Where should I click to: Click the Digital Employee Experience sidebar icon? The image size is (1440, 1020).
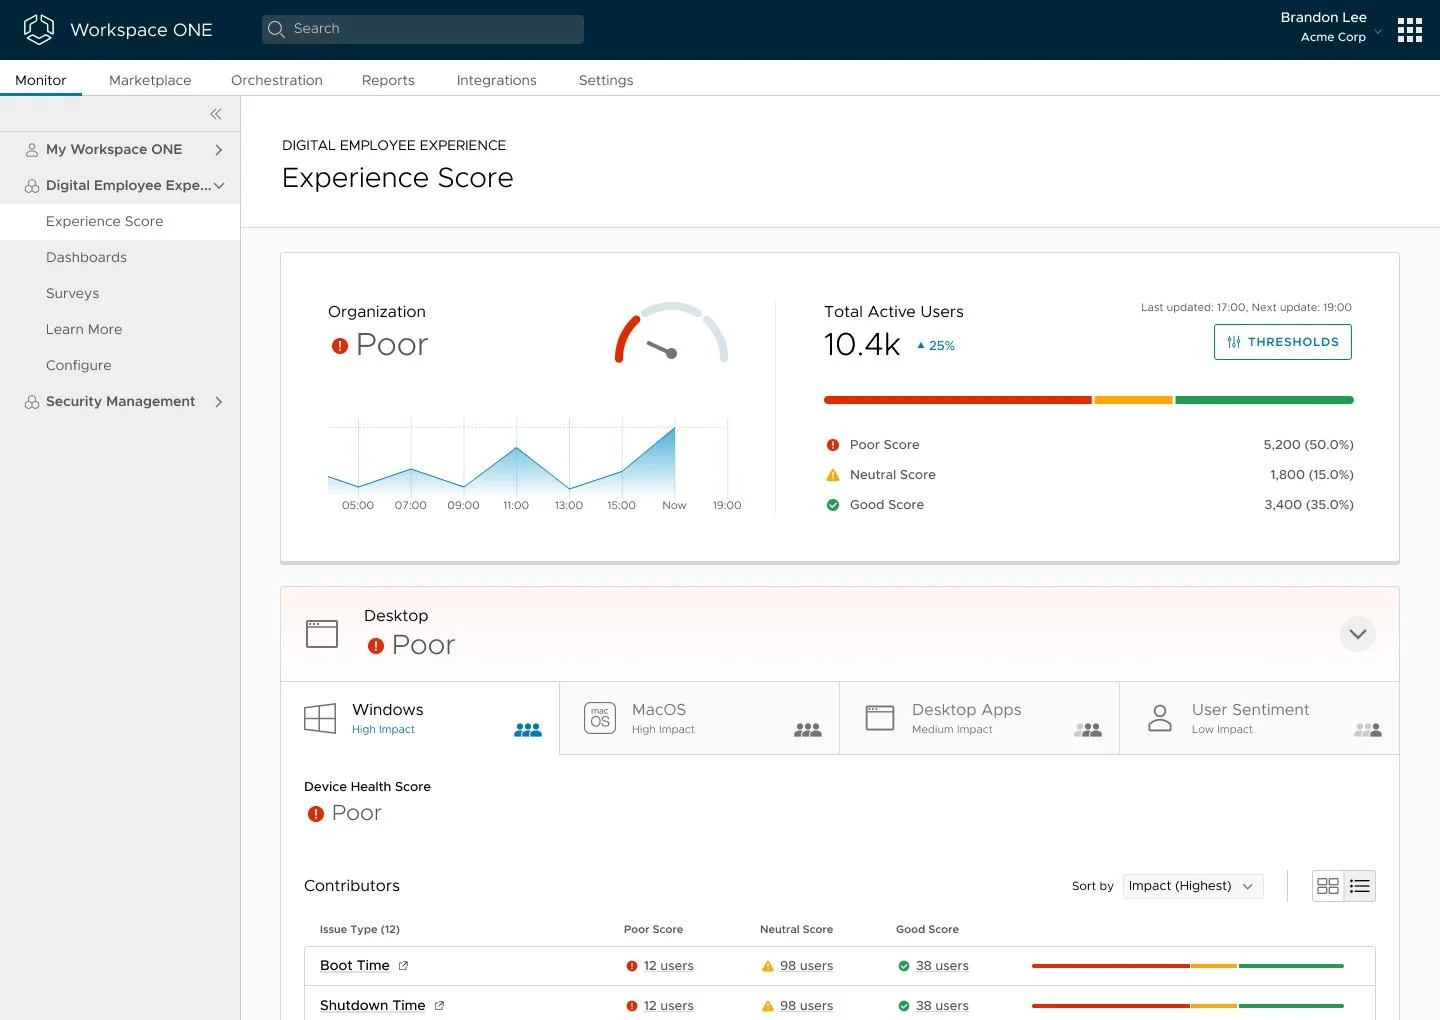tap(32, 186)
